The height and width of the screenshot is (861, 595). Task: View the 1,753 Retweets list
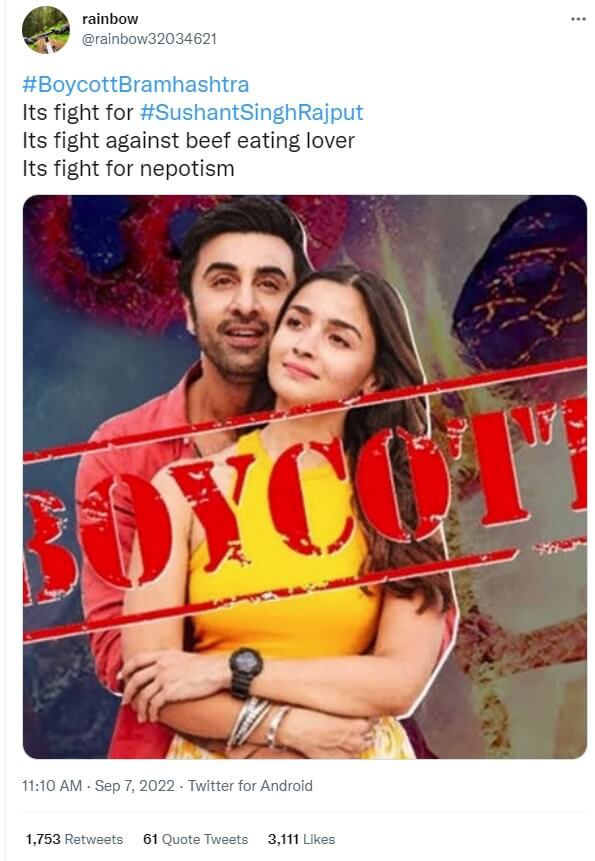74,839
